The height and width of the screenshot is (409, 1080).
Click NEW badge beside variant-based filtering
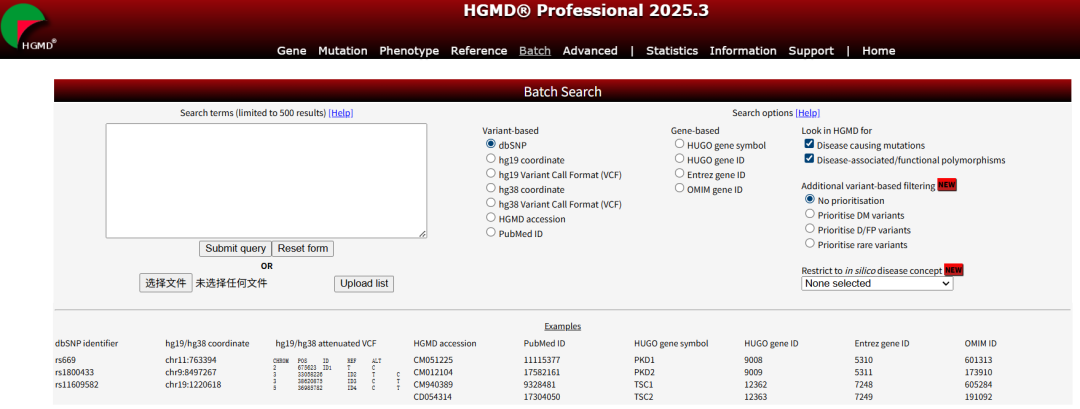click(x=947, y=185)
